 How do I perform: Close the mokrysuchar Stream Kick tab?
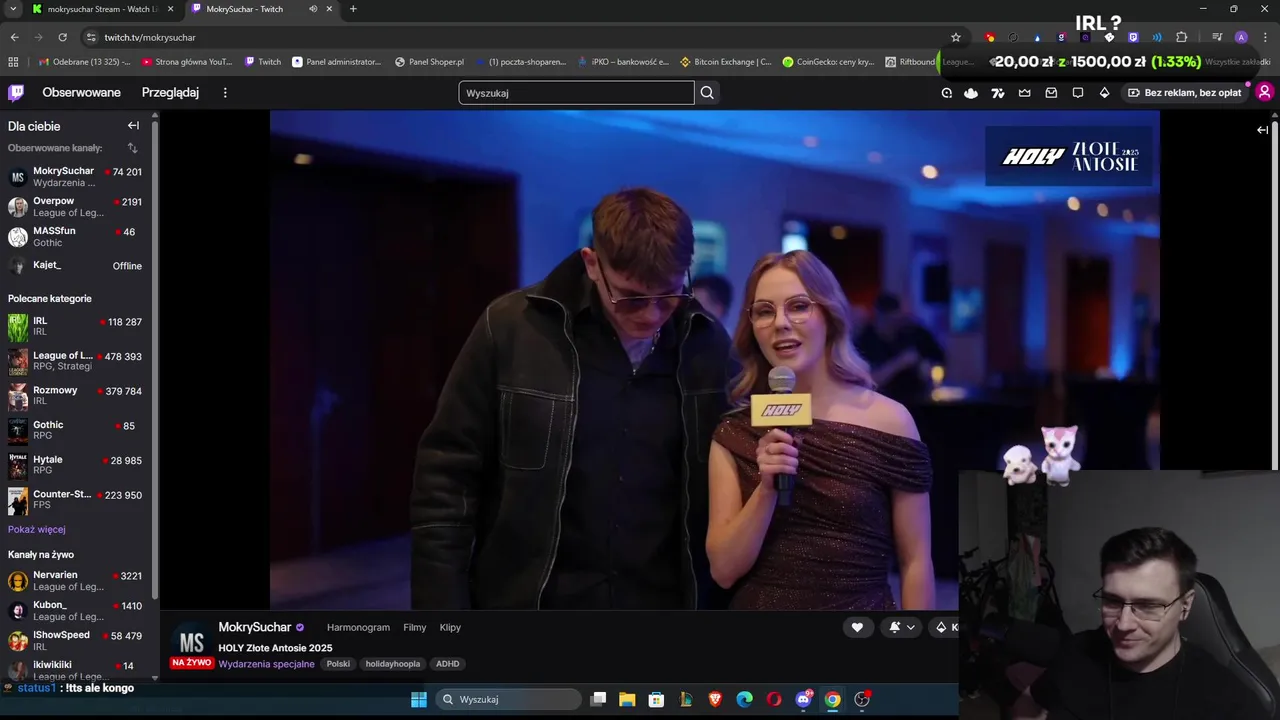click(x=170, y=9)
